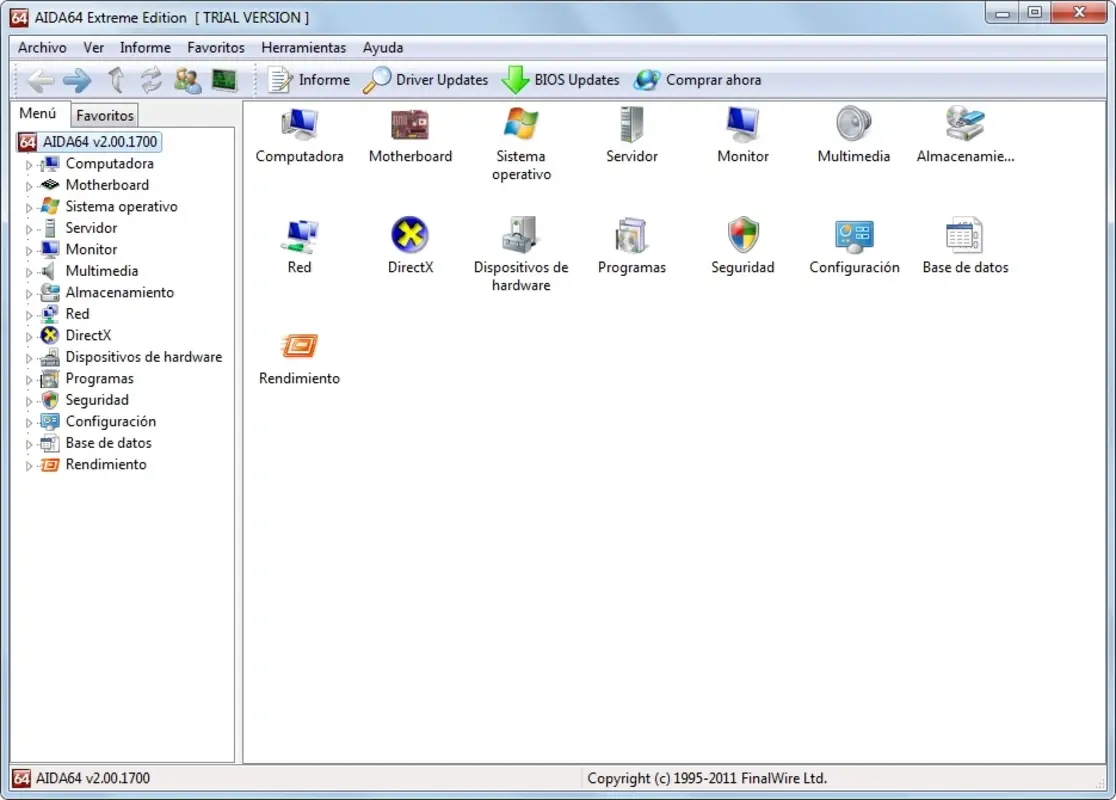
Task: Switch to the Favoritos tab
Action: coord(104,114)
